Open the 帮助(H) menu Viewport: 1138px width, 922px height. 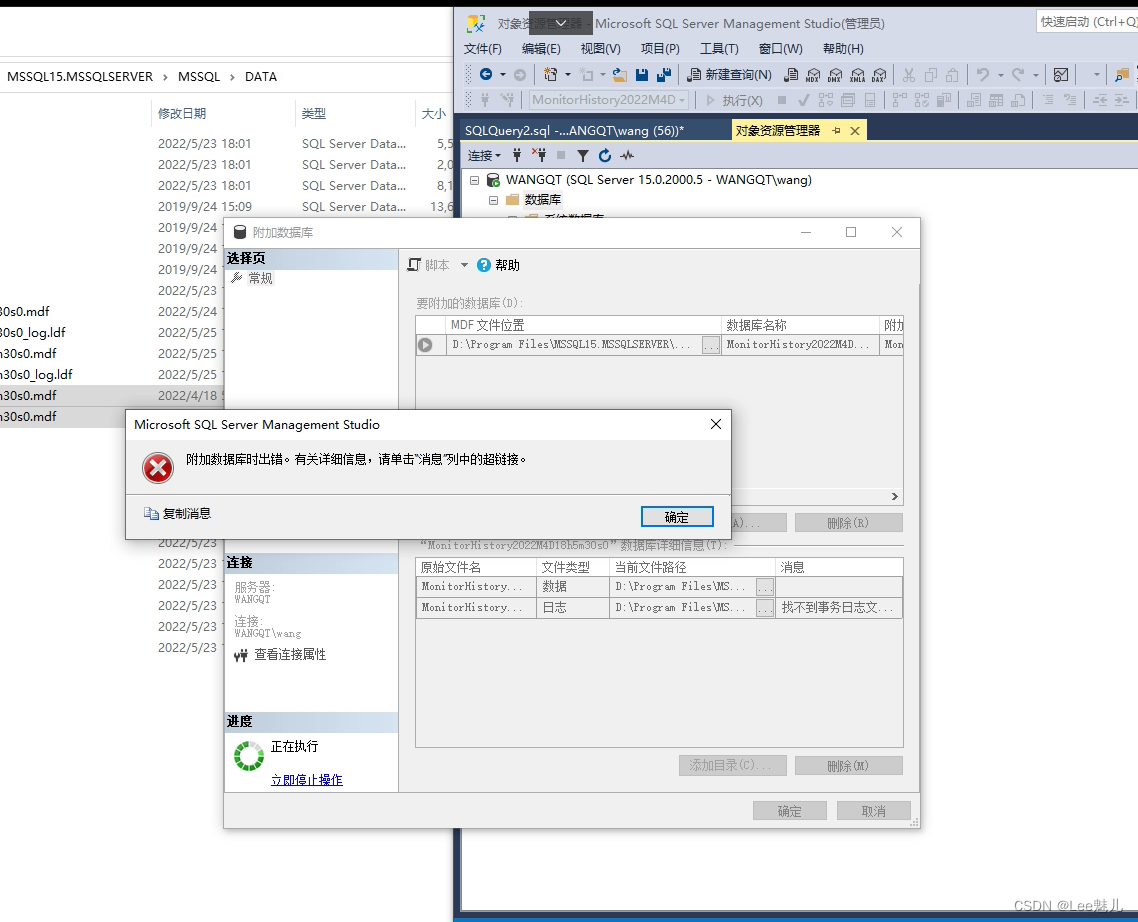(843, 49)
